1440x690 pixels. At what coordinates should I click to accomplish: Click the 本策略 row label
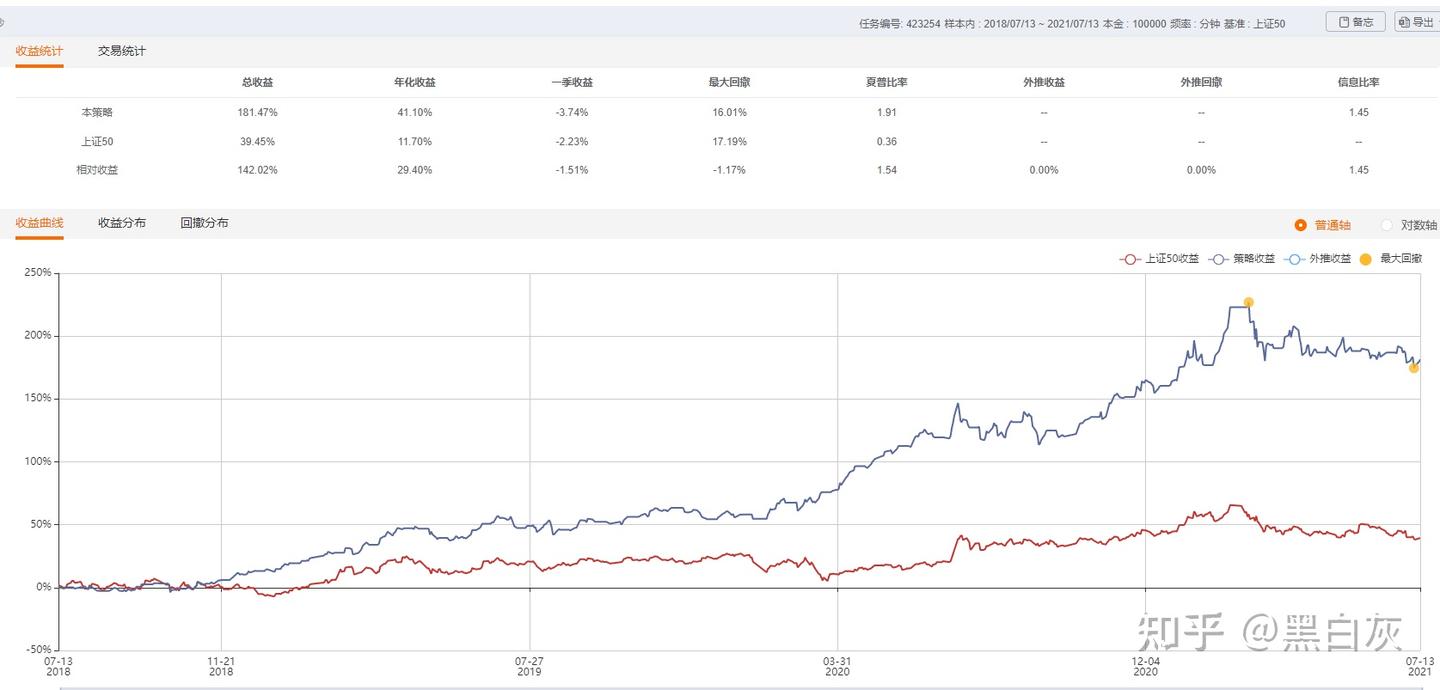click(97, 112)
